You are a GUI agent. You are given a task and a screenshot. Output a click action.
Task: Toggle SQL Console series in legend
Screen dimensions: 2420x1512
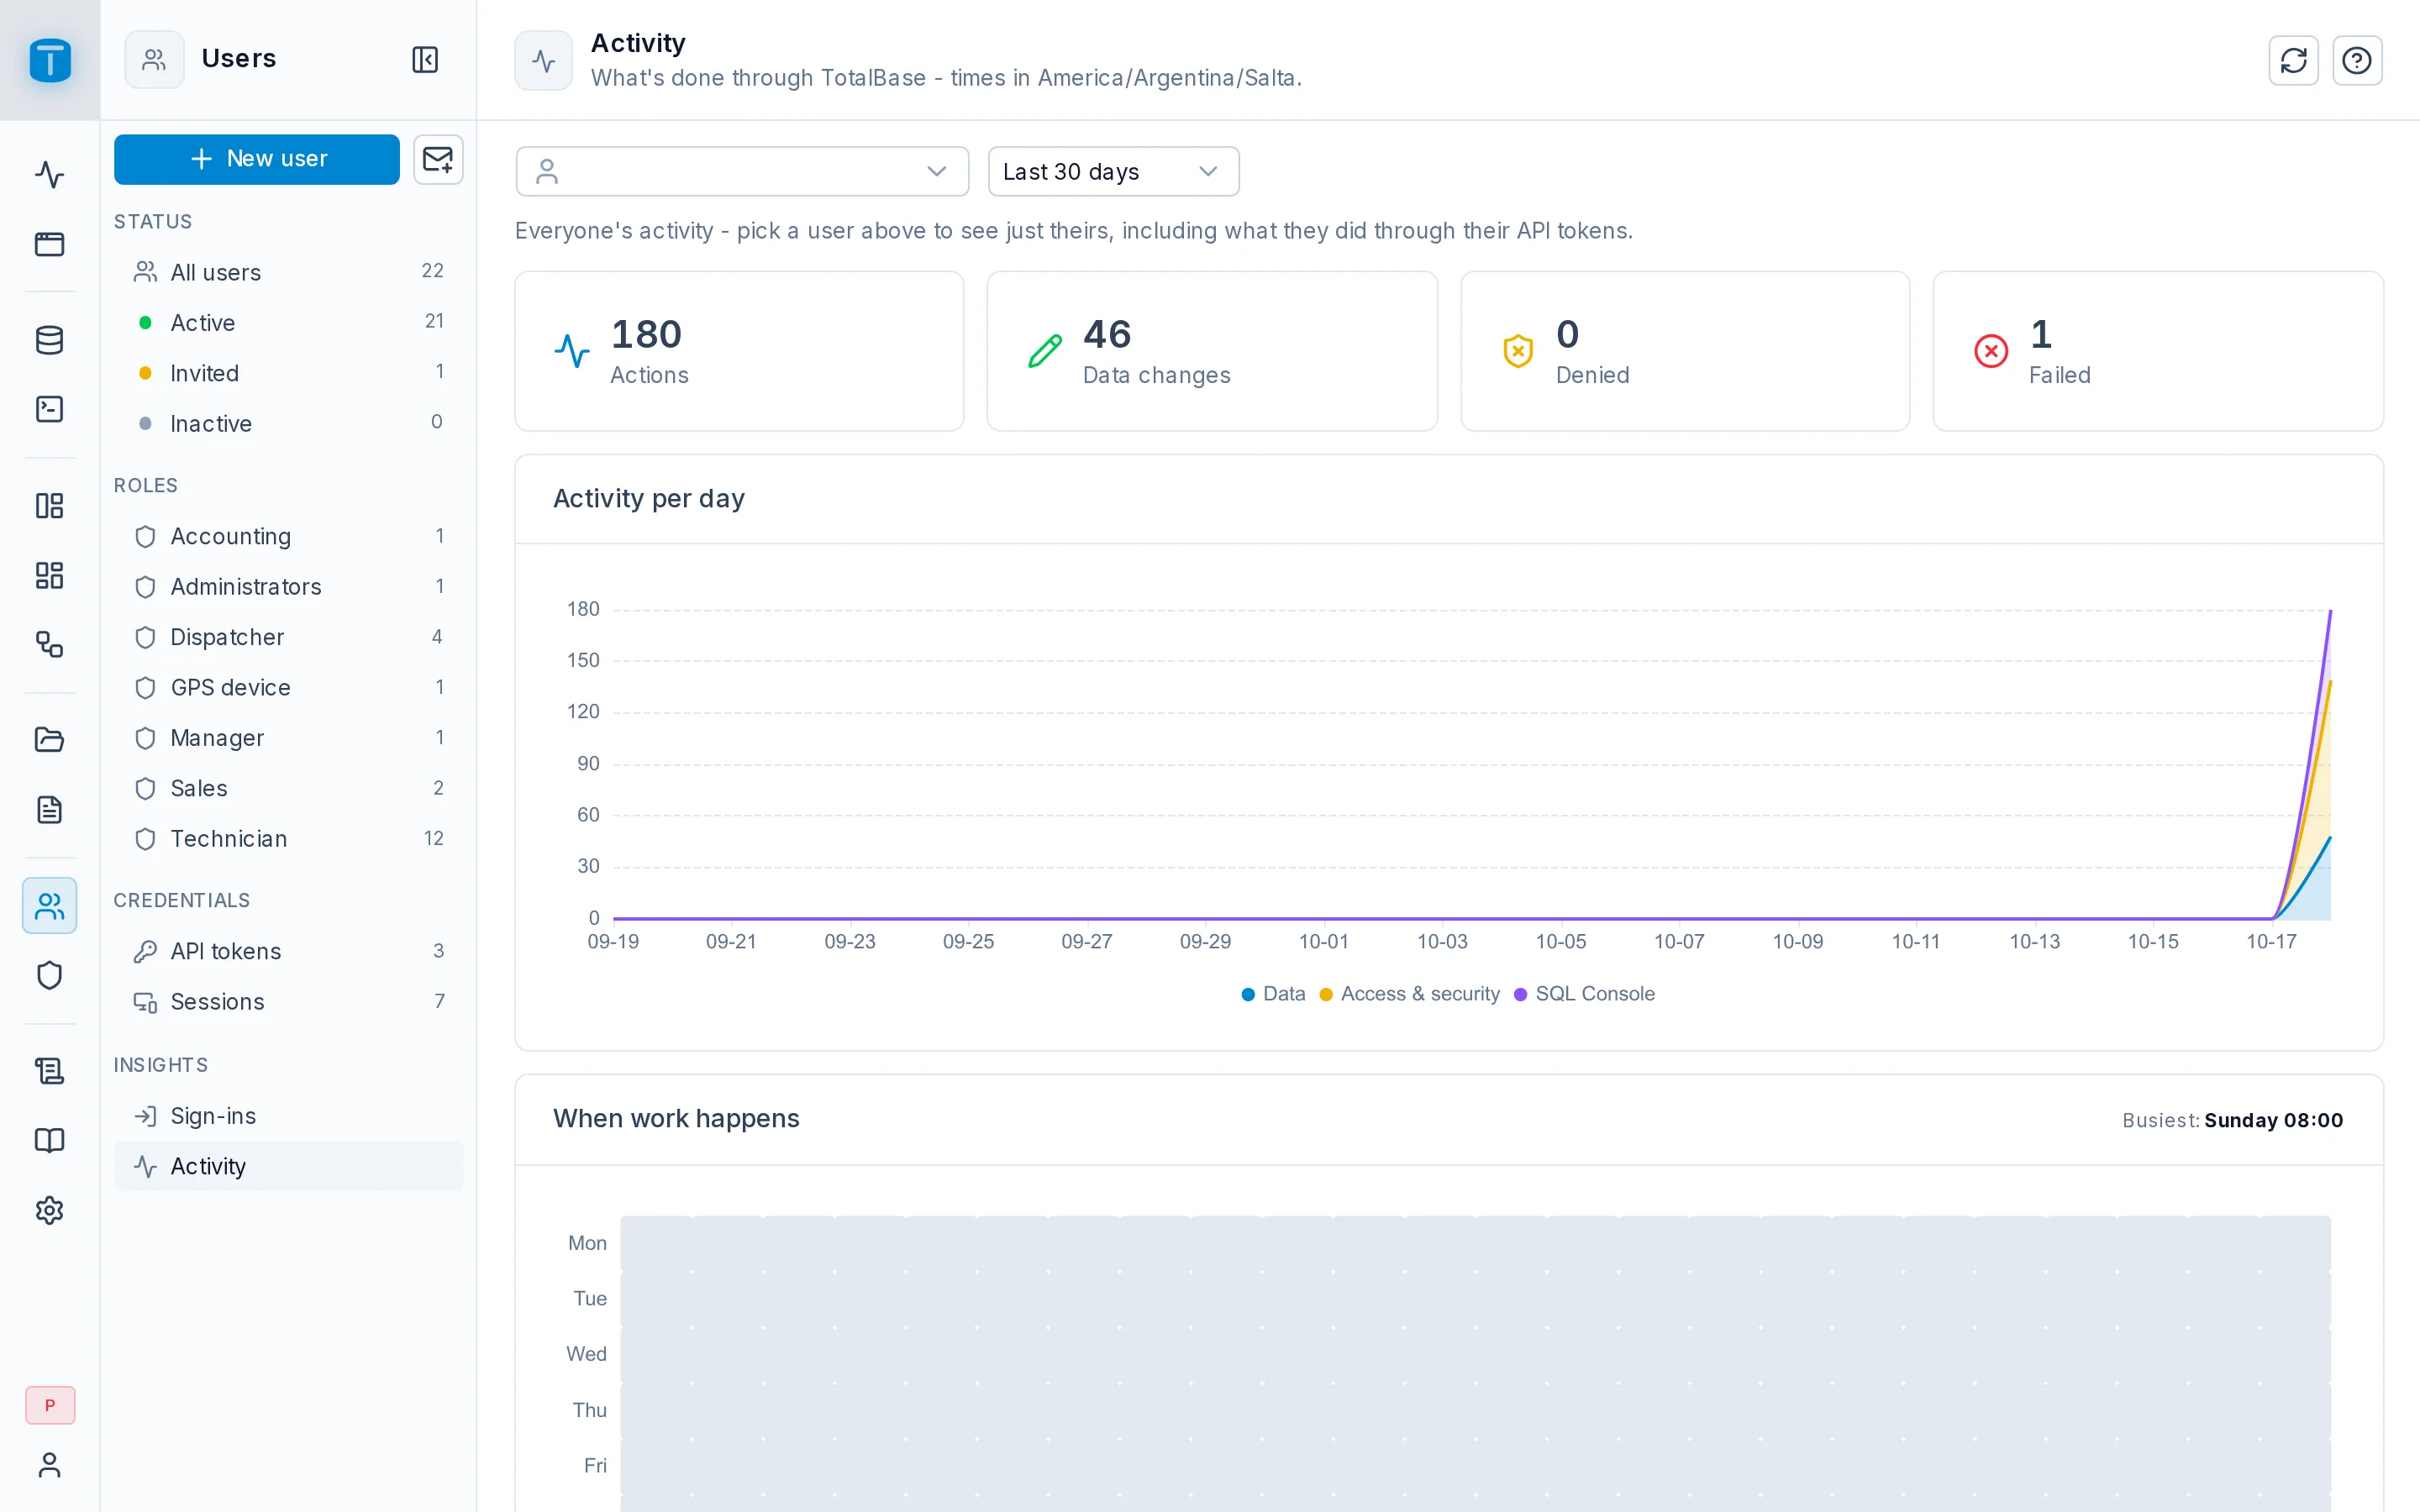[x=1584, y=994]
